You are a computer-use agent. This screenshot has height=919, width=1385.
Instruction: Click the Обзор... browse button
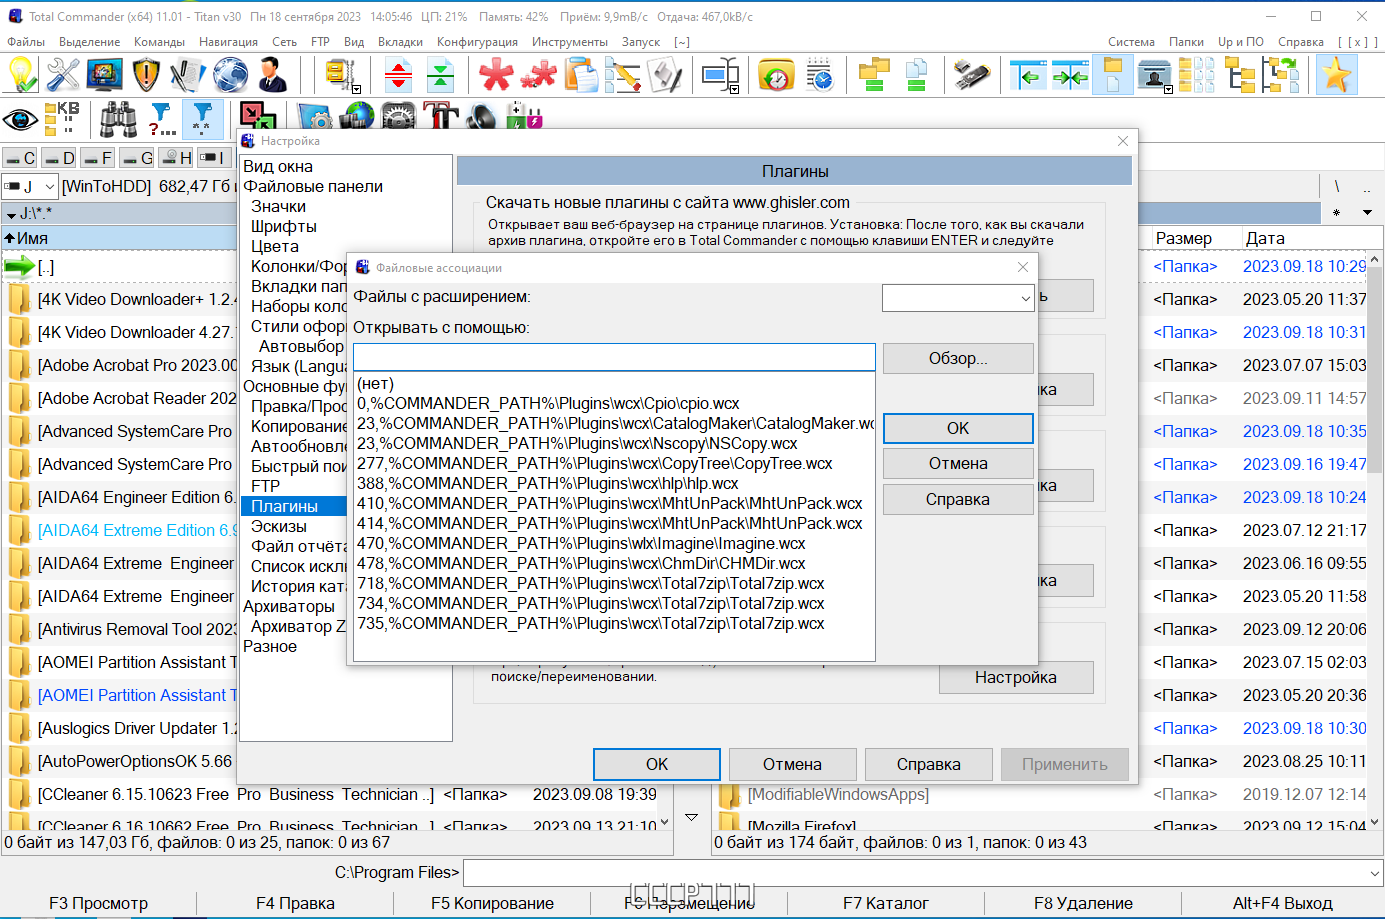click(x=958, y=358)
